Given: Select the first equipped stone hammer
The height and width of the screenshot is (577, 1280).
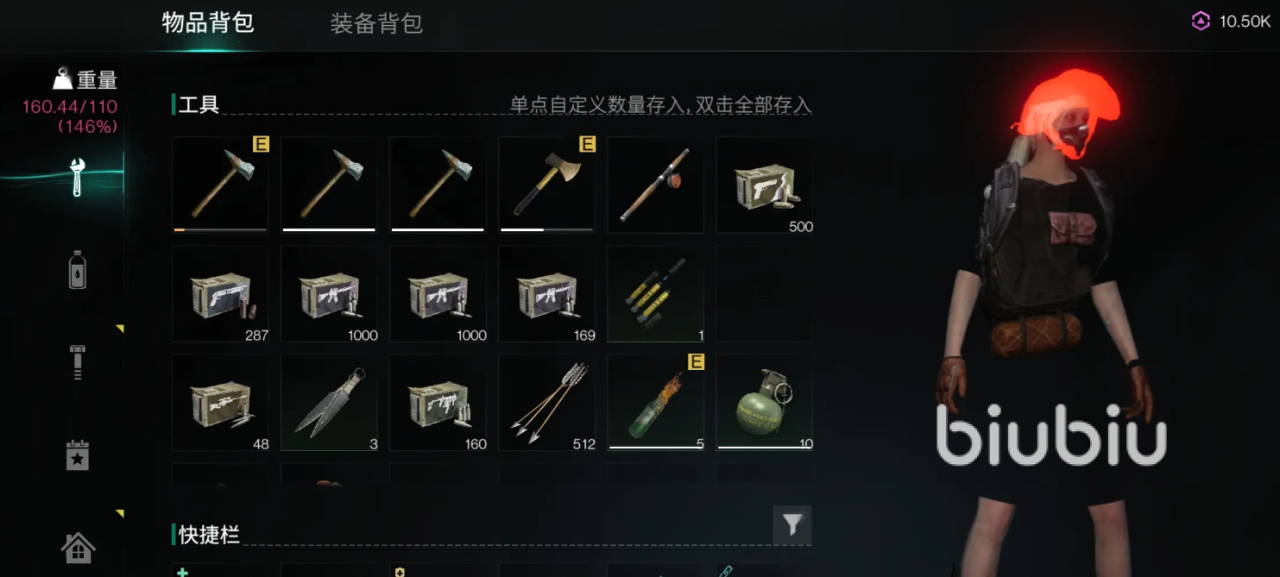Looking at the screenshot, I should pyautogui.click(x=220, y=185).
